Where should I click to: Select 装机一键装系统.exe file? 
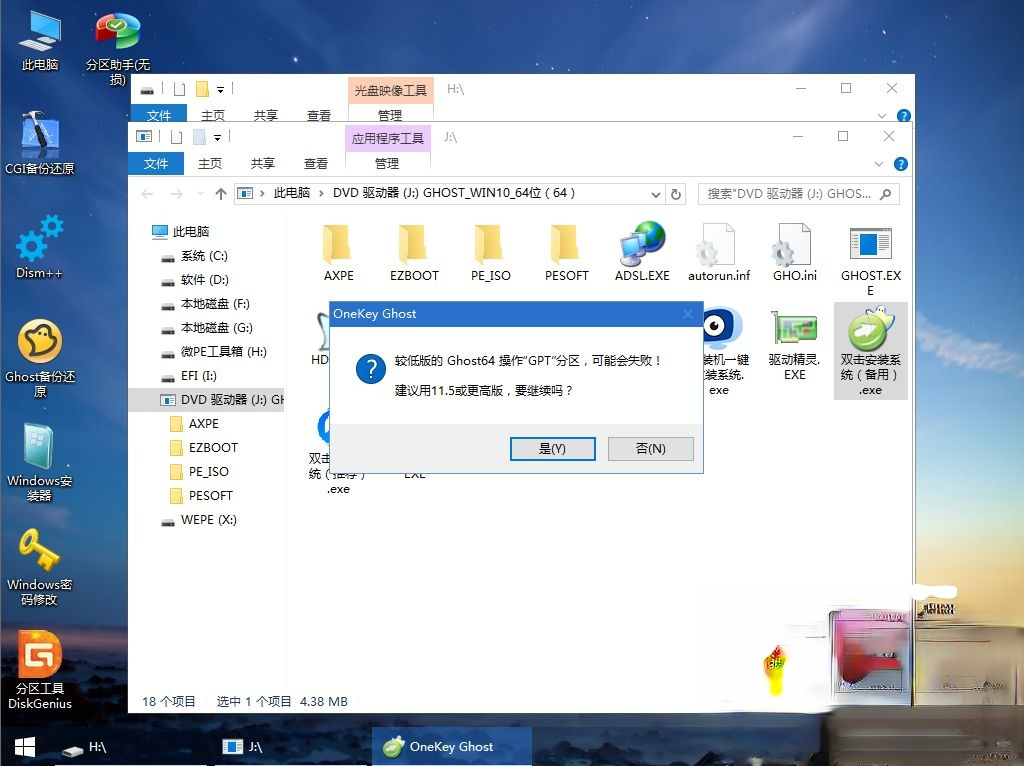point(724,353)
